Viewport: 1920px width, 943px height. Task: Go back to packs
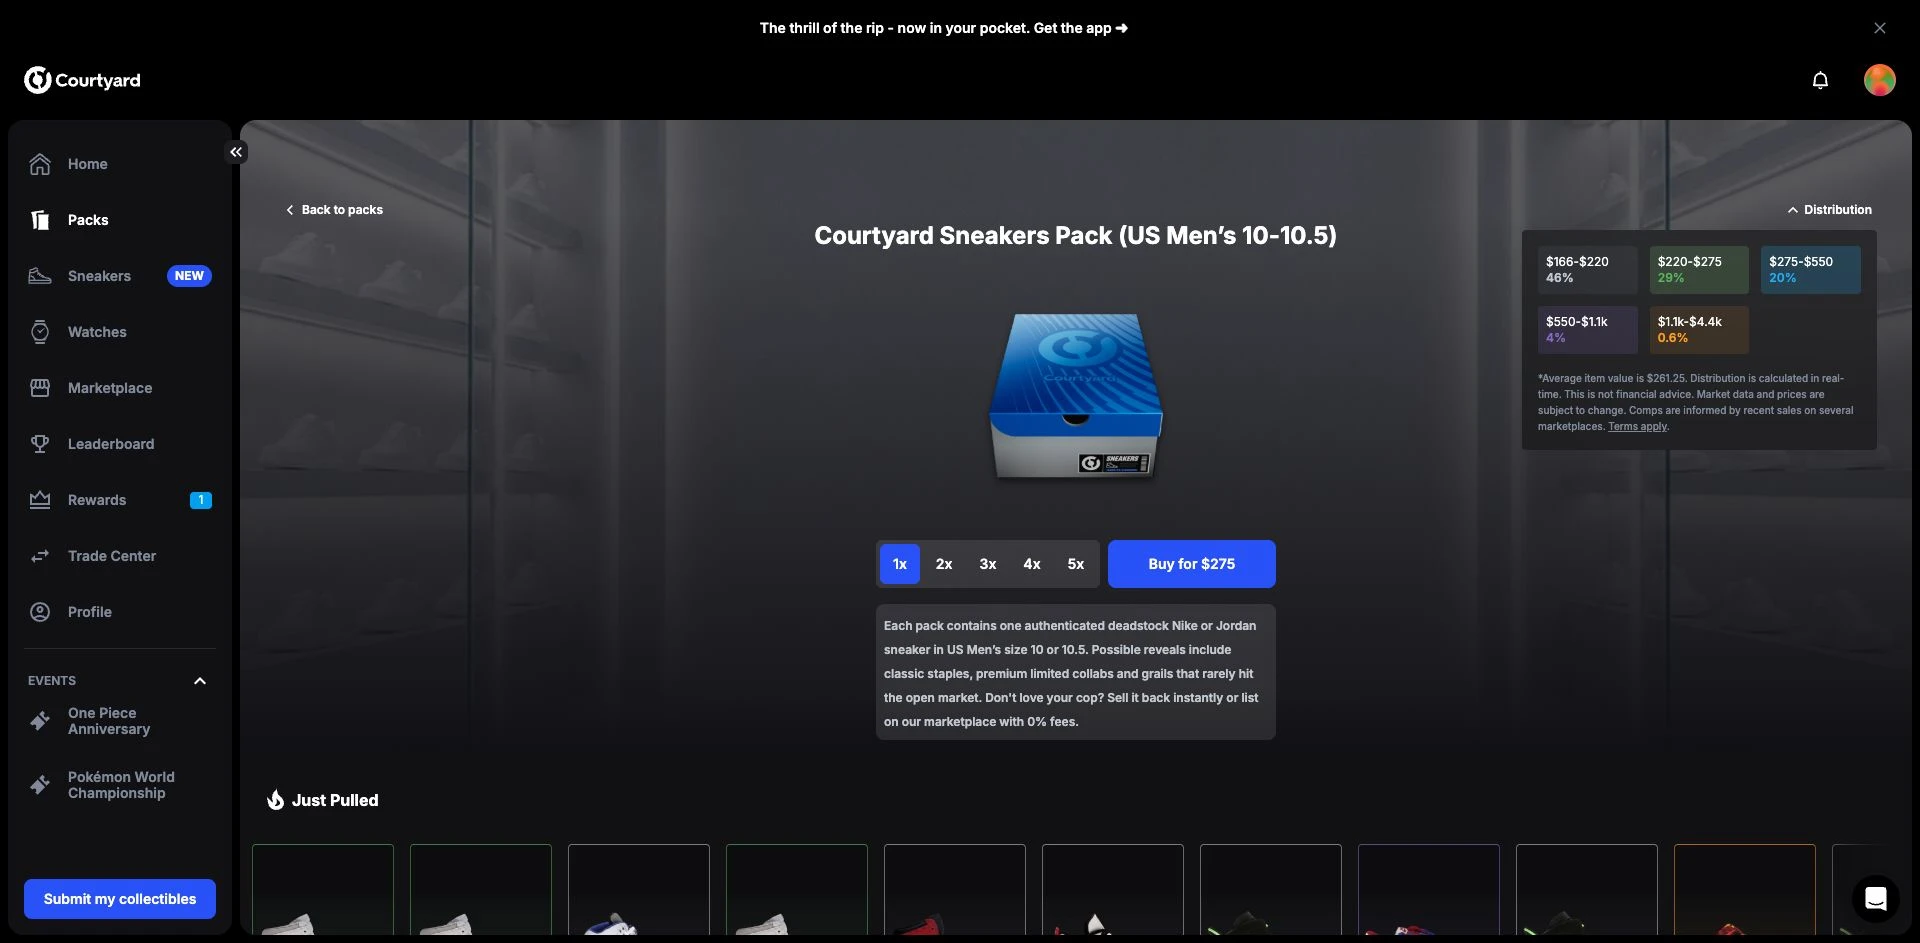(334, 210)
